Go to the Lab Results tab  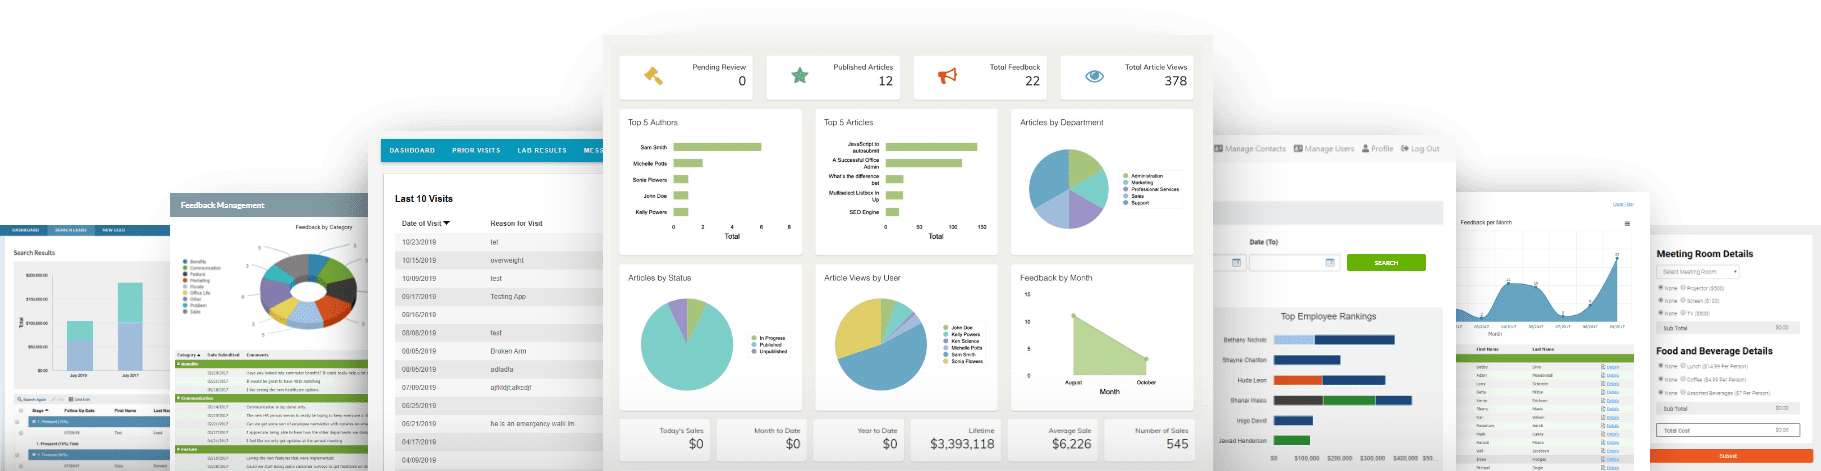[541, 151]
